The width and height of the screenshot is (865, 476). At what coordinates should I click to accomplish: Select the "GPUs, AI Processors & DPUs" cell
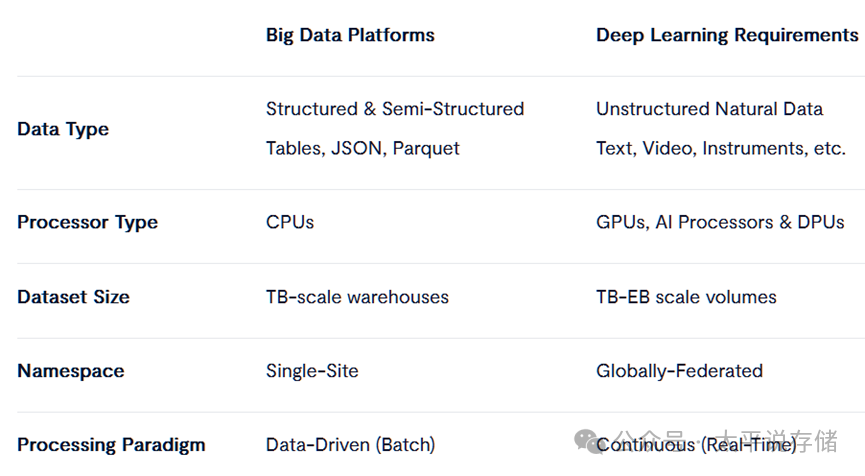720,222
